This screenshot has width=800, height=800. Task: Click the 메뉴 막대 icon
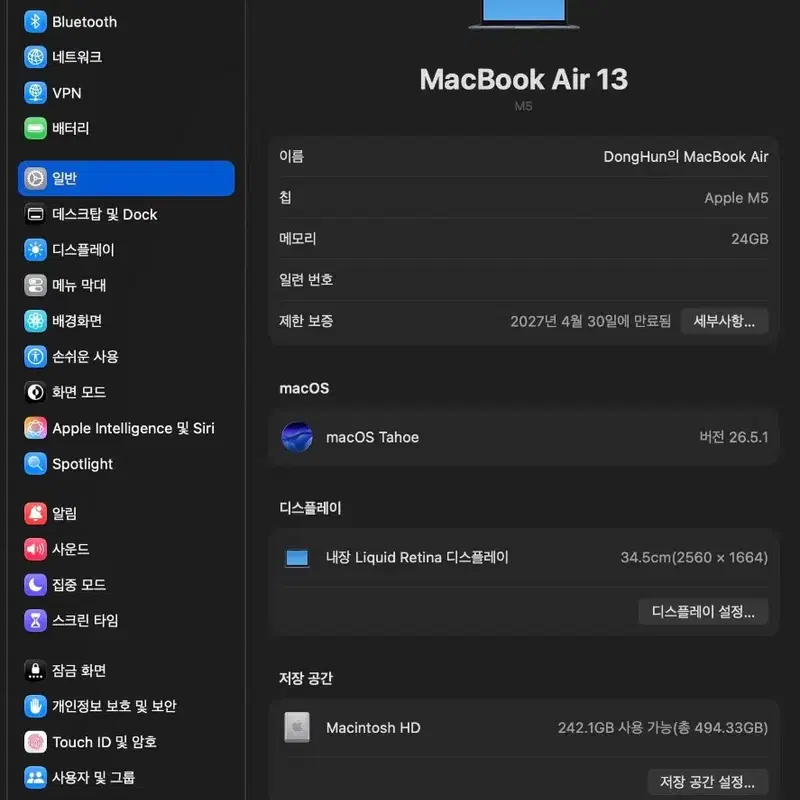coord(35,285)
